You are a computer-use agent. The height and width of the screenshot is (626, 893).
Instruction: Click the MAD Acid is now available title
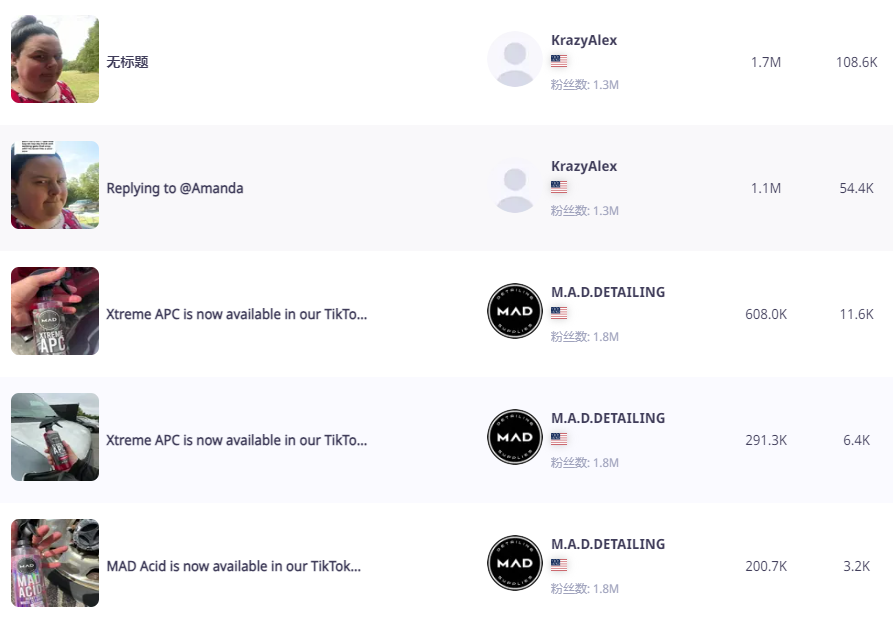(234, 566)
